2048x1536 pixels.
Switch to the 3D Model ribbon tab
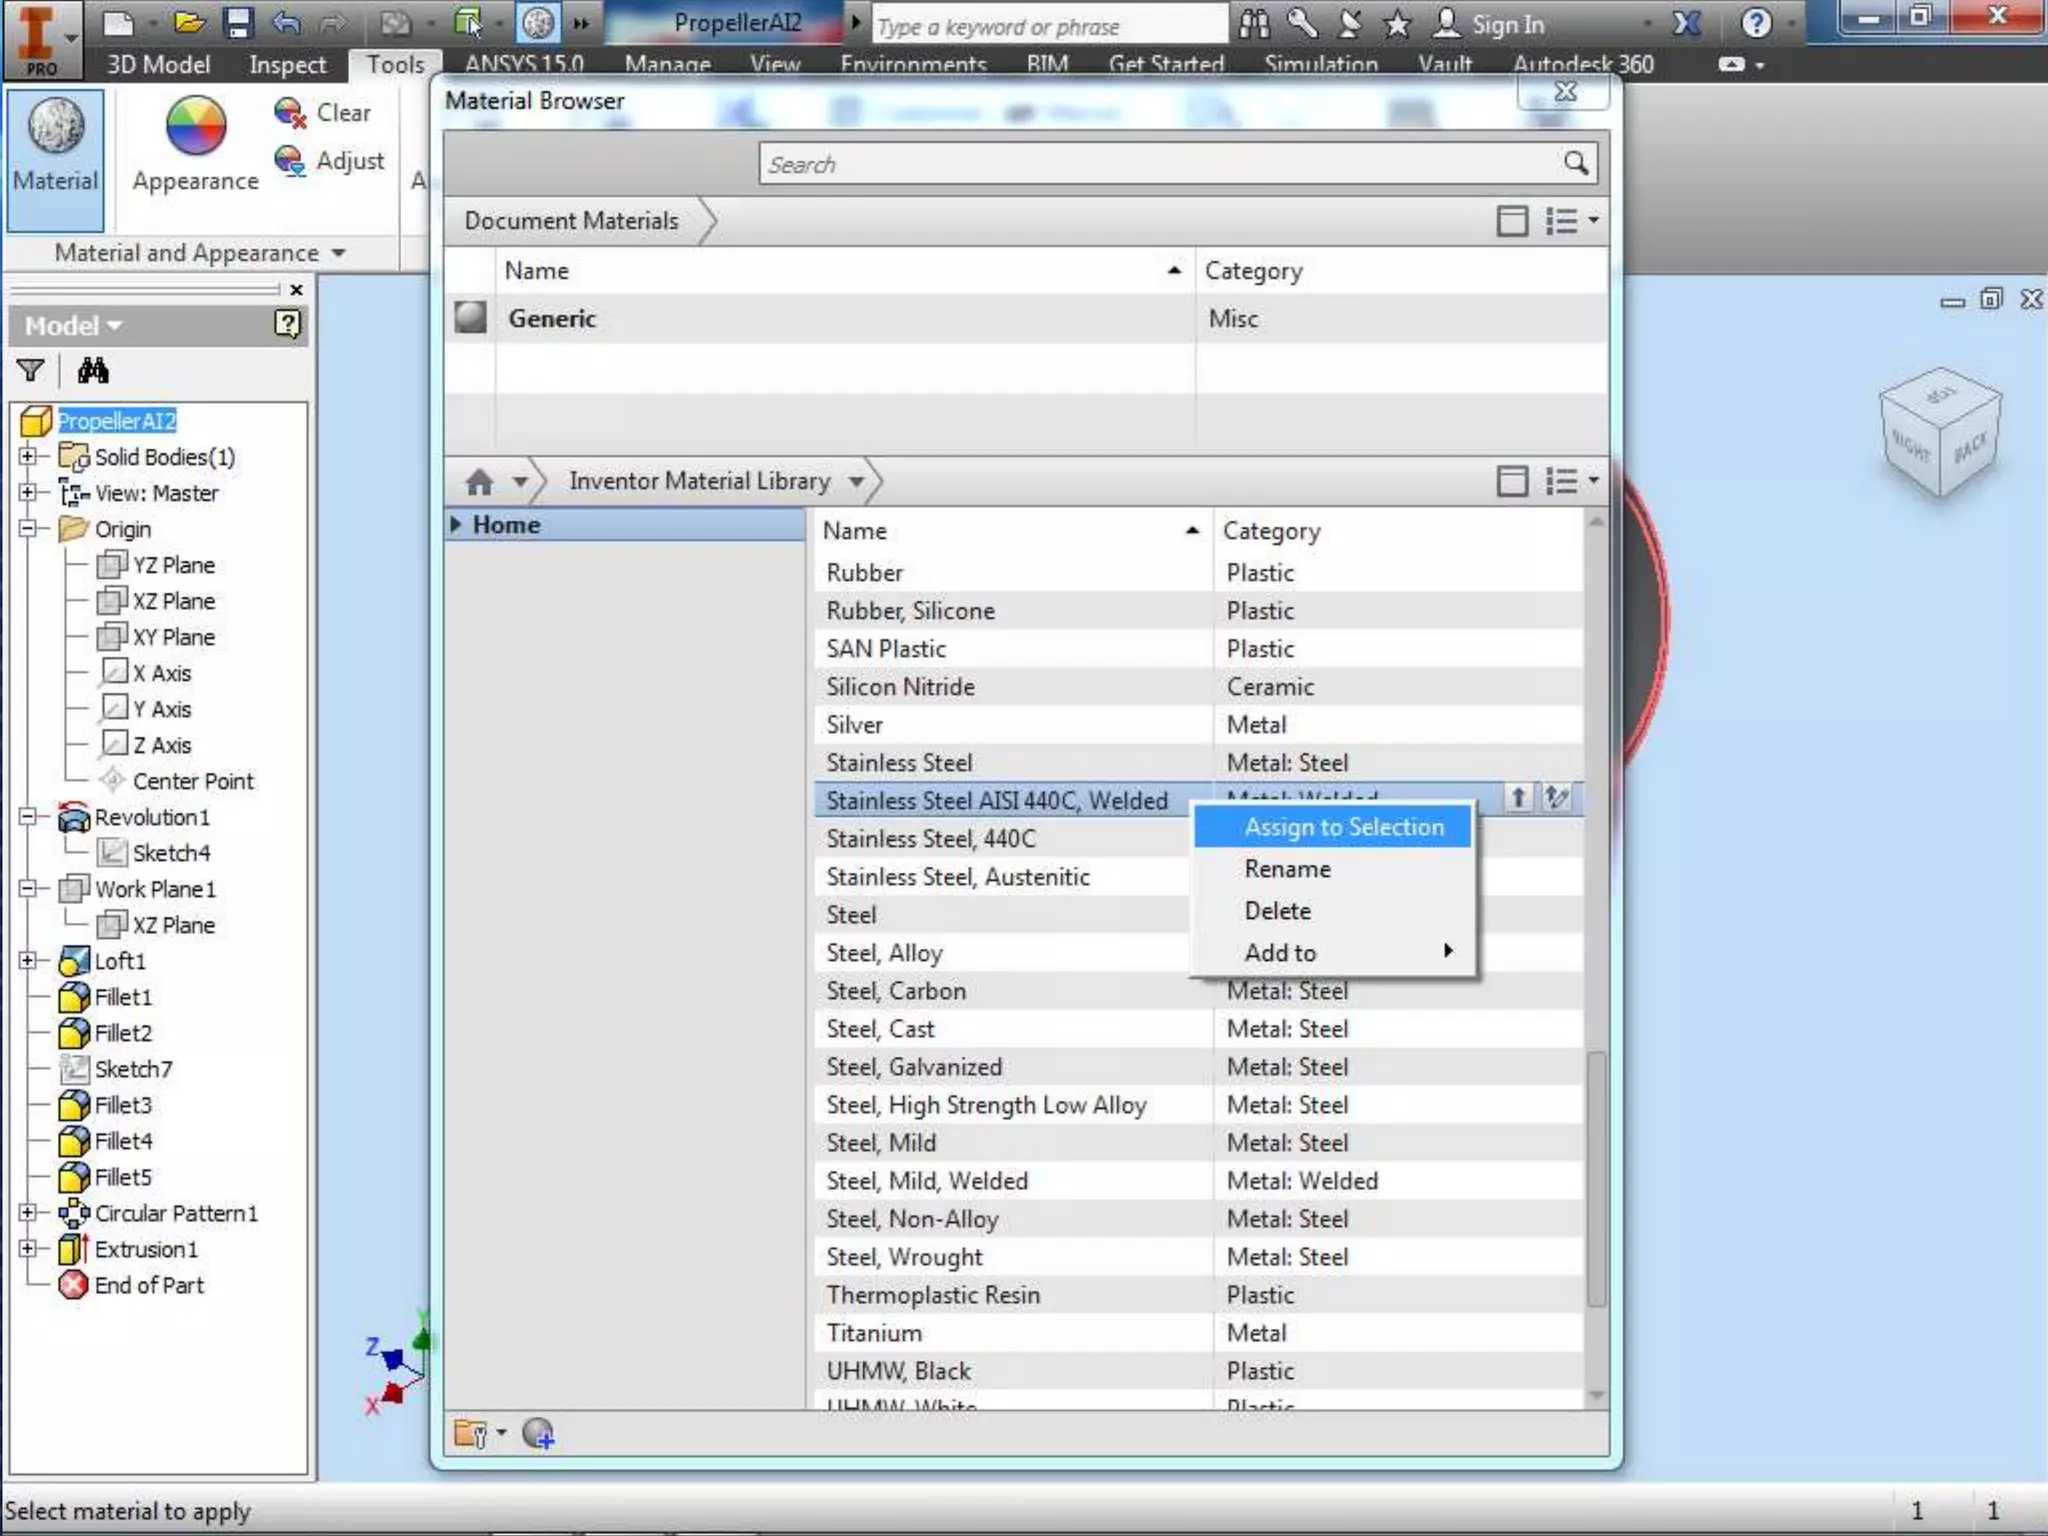158,64
